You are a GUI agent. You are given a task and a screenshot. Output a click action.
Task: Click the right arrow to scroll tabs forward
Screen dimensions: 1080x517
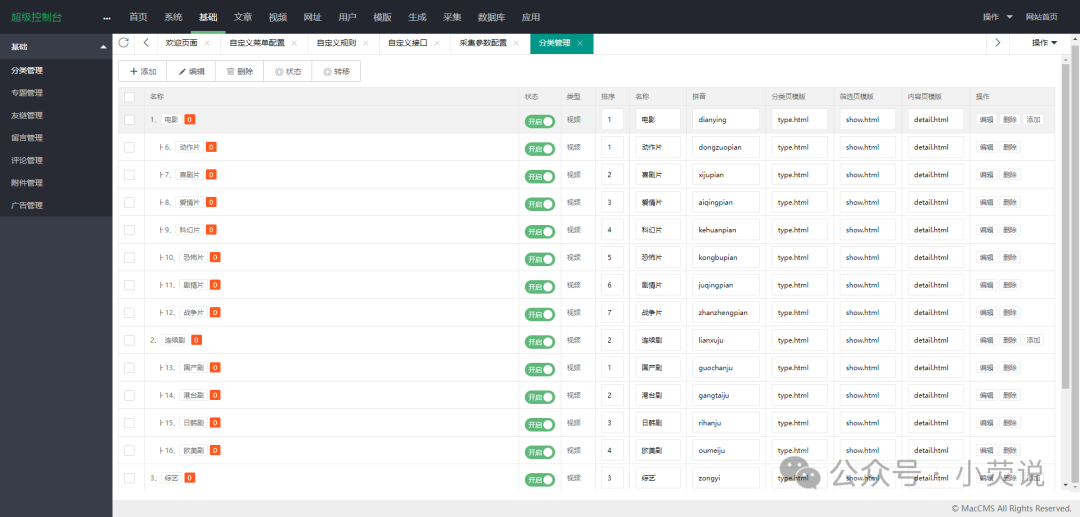(997, 43)
